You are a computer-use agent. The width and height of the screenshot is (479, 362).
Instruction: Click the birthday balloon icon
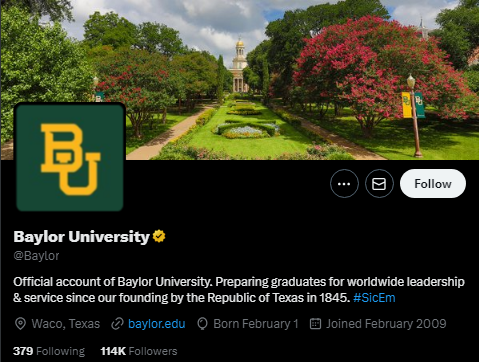point(202,324)
